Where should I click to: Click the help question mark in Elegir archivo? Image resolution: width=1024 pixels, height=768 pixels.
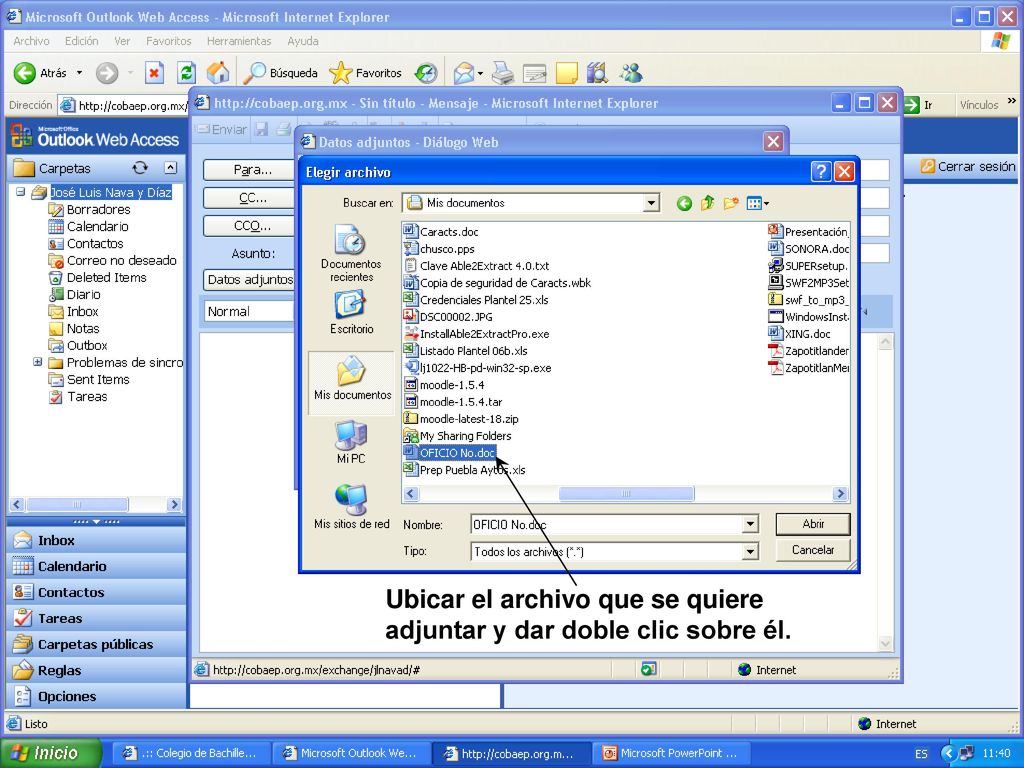[821, 172]
